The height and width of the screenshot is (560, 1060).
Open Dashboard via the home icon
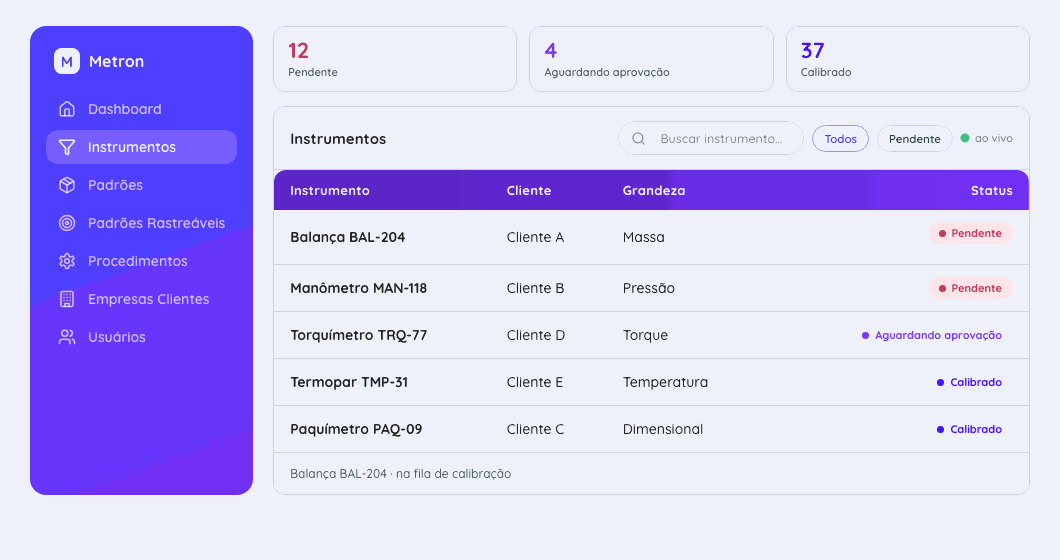pyautogui.click(x=67, y=109)
